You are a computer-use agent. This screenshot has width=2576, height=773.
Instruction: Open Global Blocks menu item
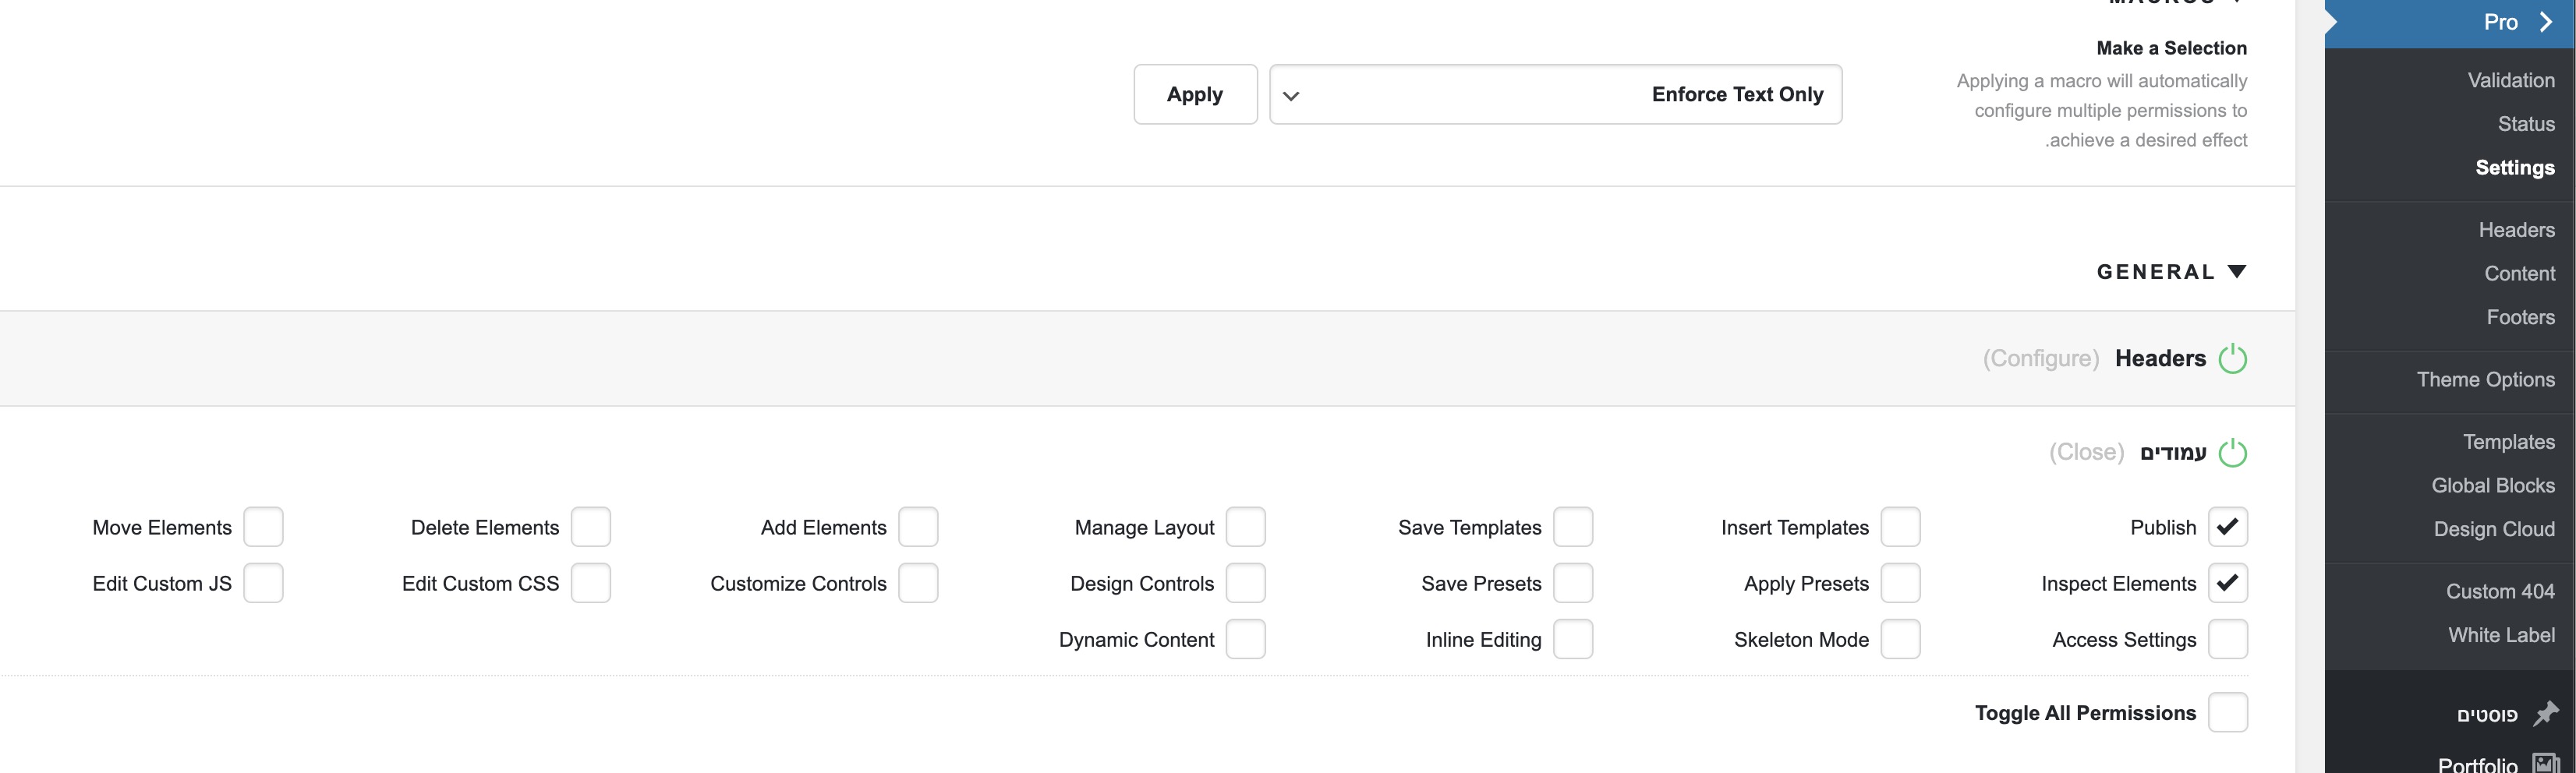point(2492,485)
